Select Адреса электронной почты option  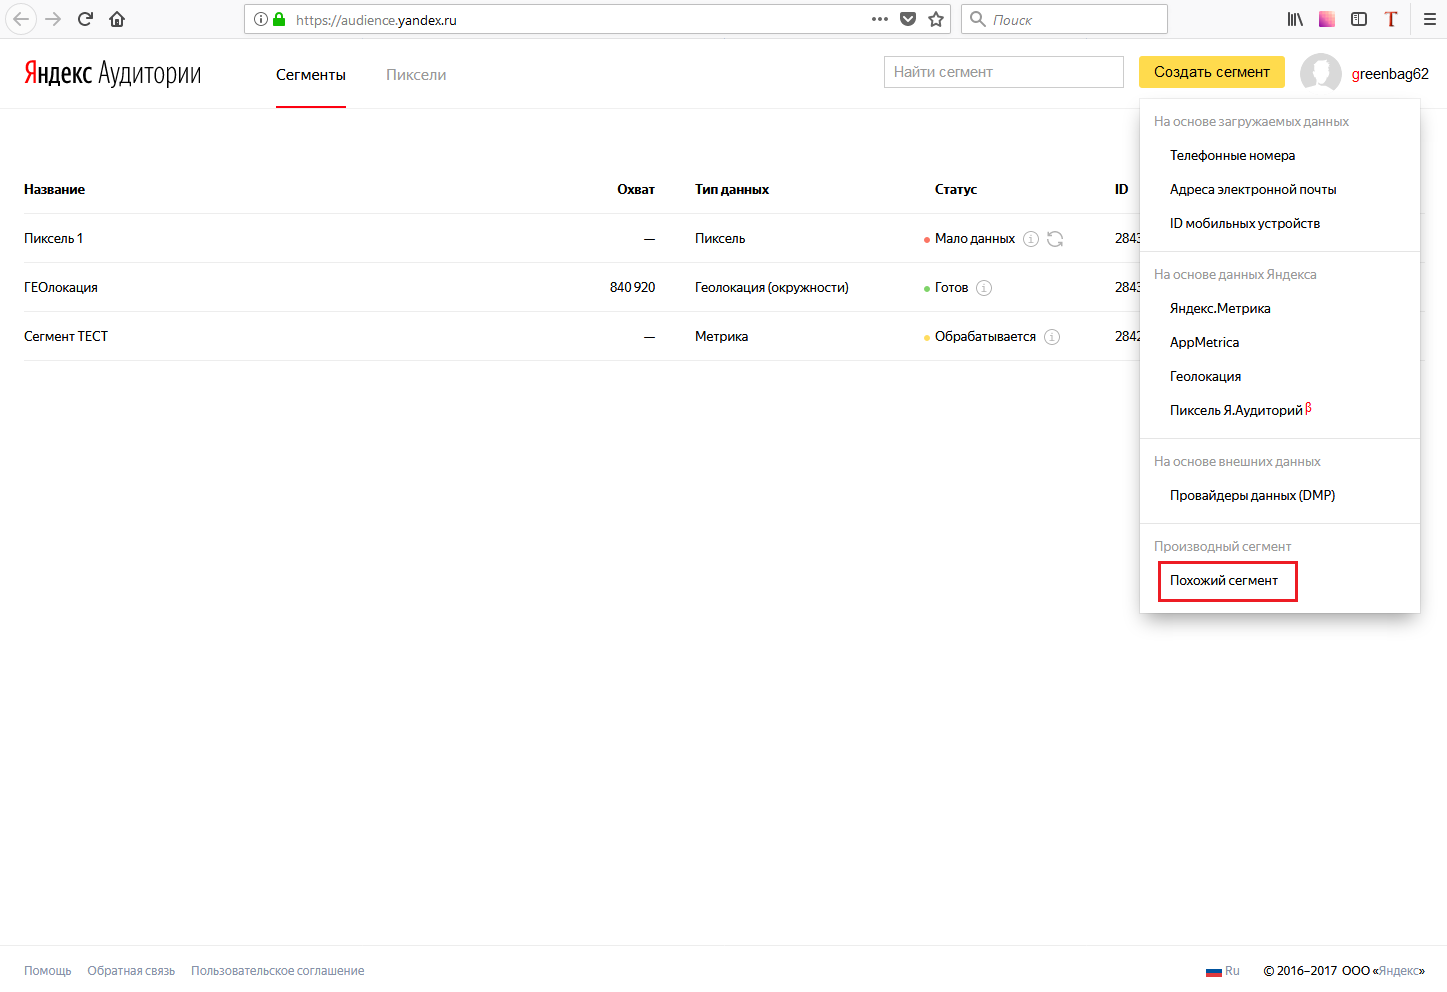(1253, 189)
